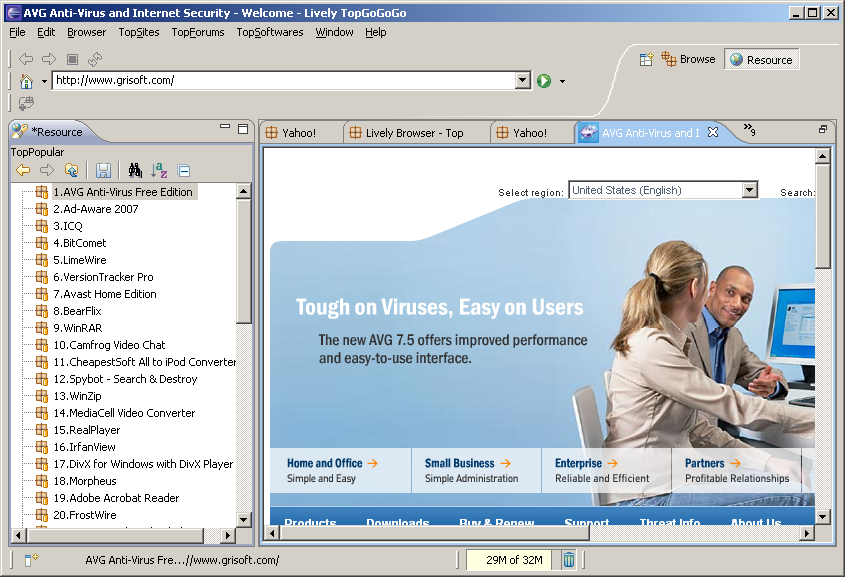Click the address URL field
845x577 pixels.
[x=285, y=81]
